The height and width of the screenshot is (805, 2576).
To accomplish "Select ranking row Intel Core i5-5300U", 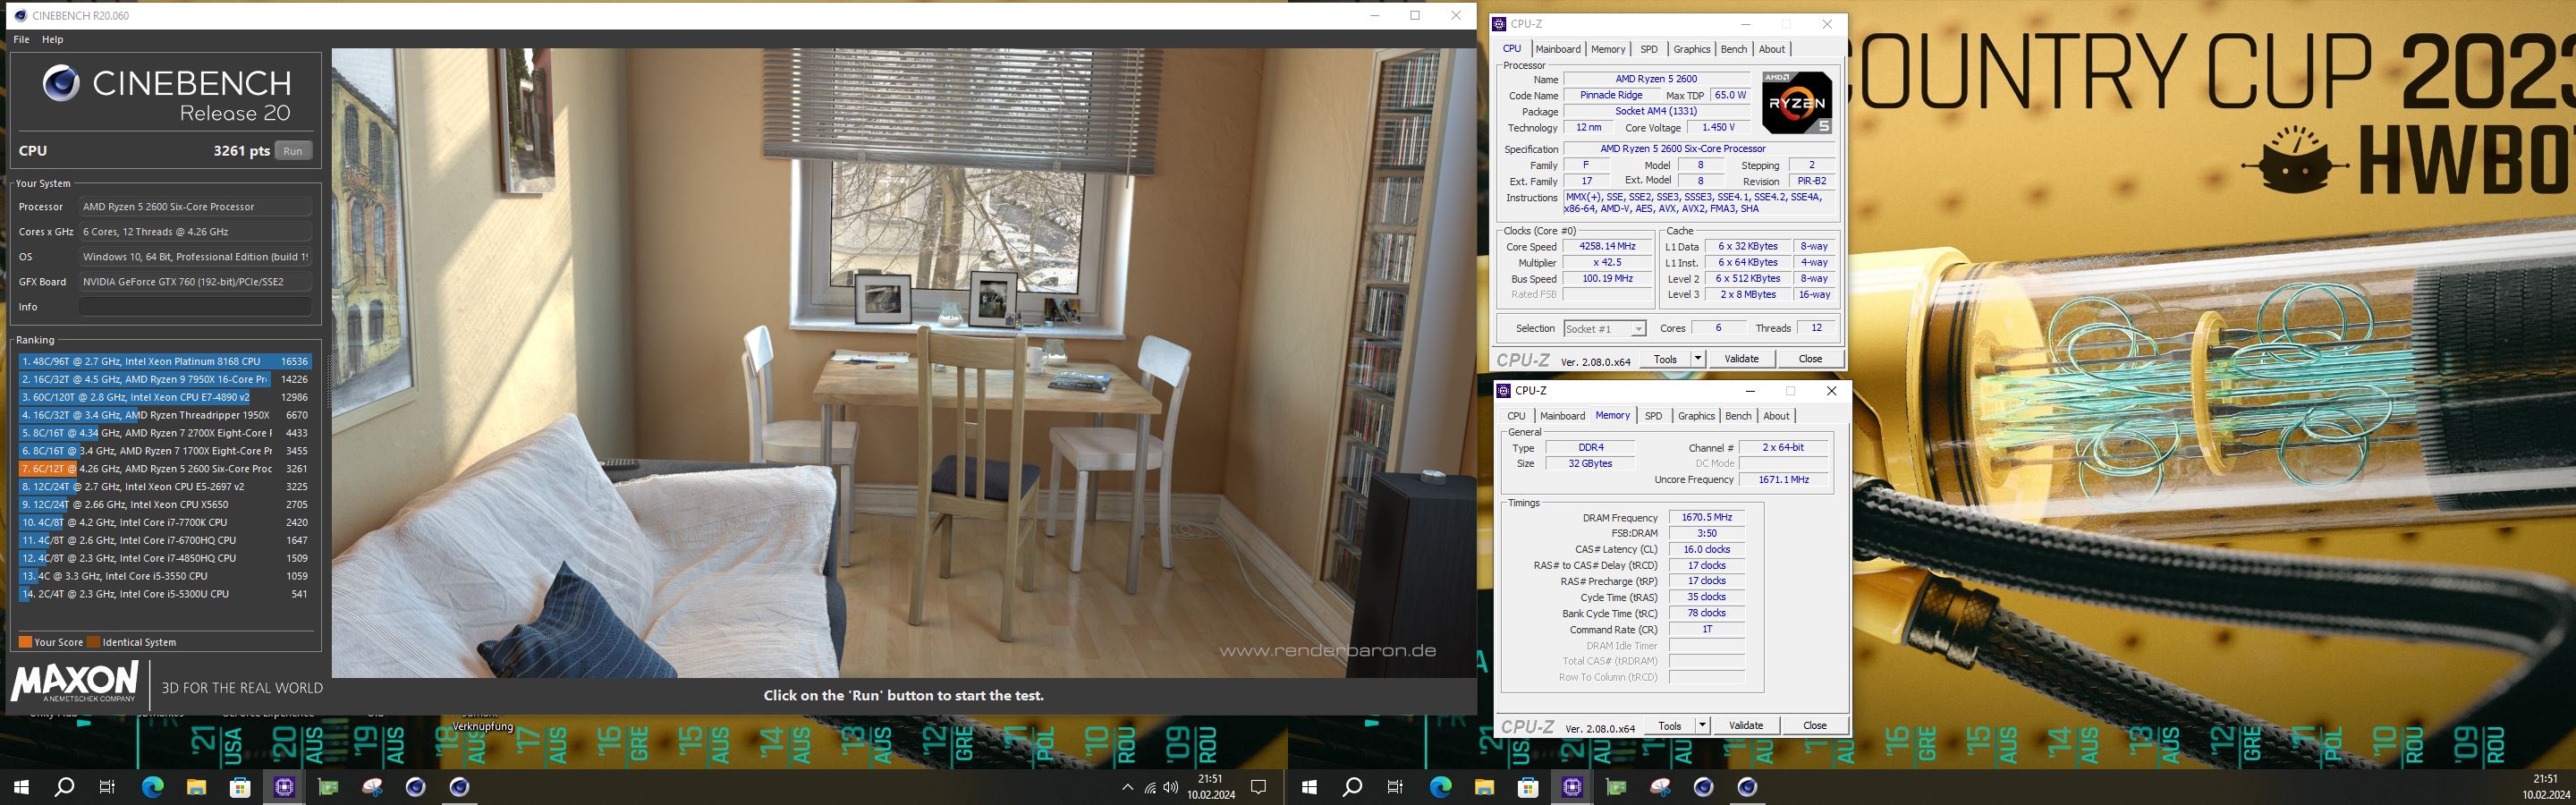I will tap(165, 594).
